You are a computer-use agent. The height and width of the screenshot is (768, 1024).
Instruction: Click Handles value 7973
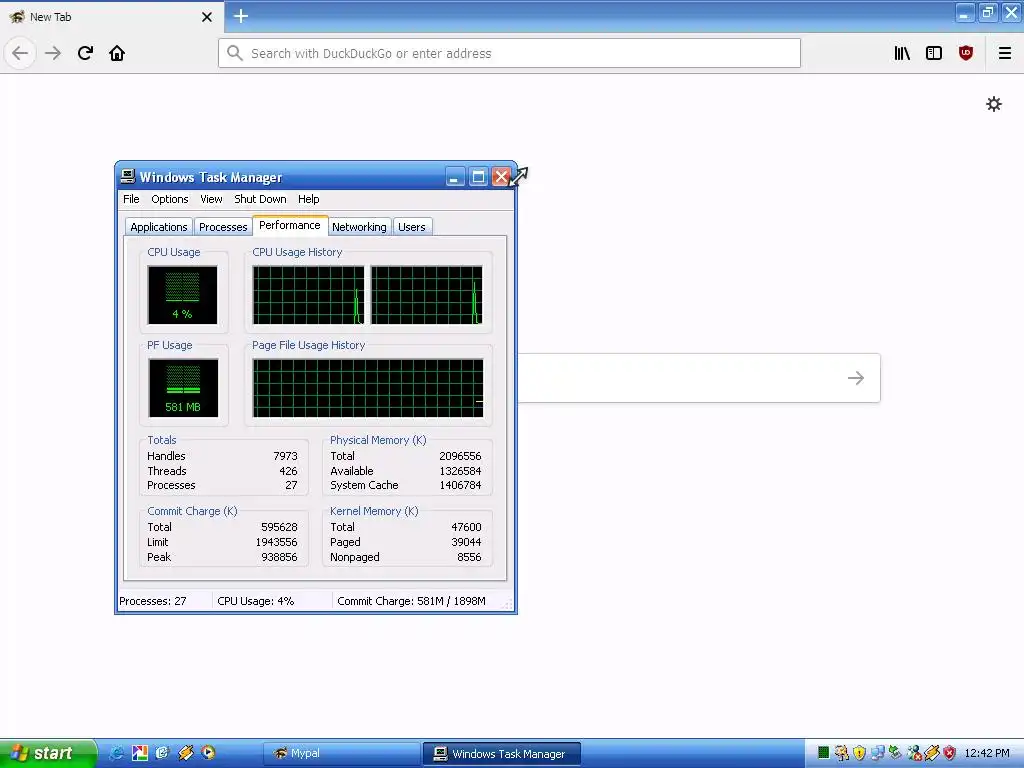tap(285, 456)
